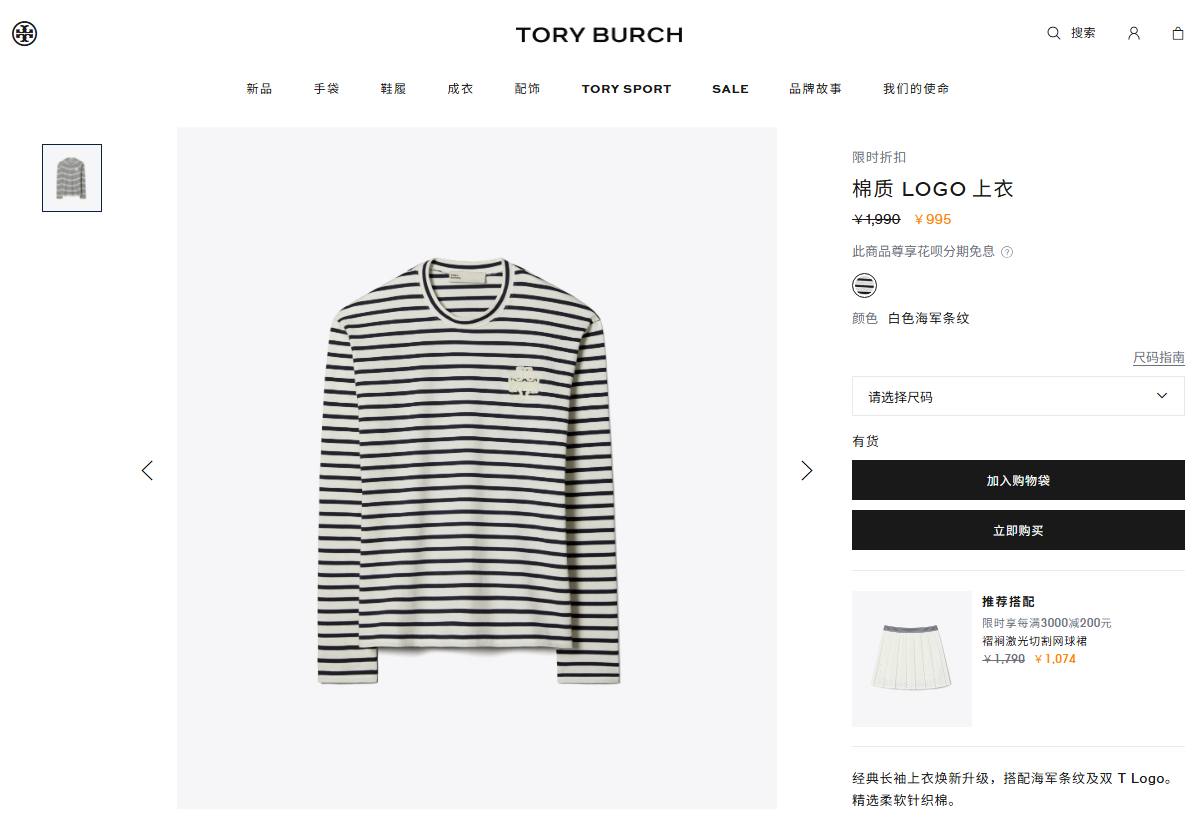Click the question mark help icon for 花呗分期
The height and width of the screenshot is (821, 1203).
(1007, 252)
